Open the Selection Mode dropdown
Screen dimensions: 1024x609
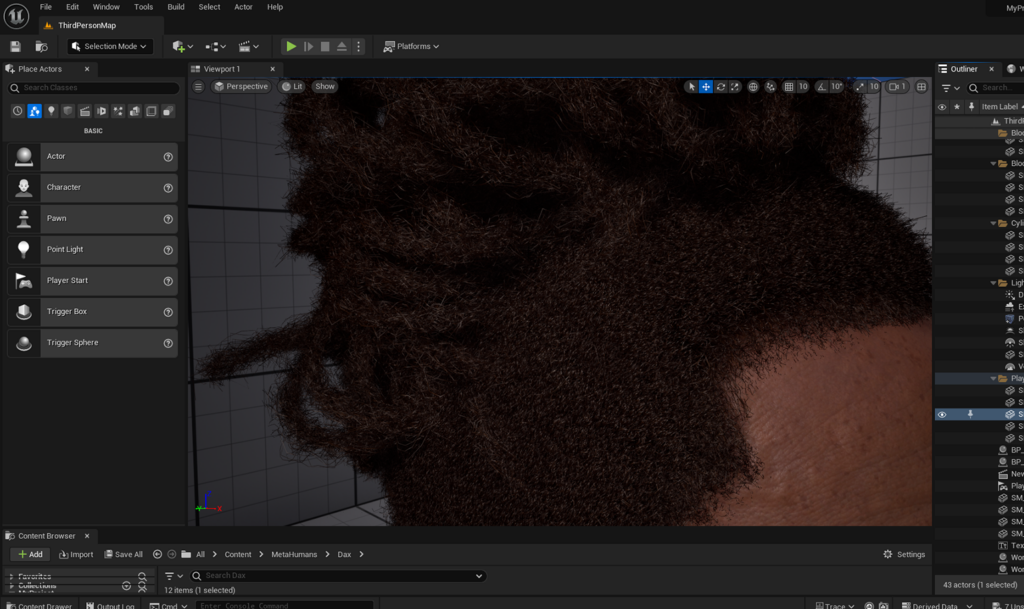point(110,45)
